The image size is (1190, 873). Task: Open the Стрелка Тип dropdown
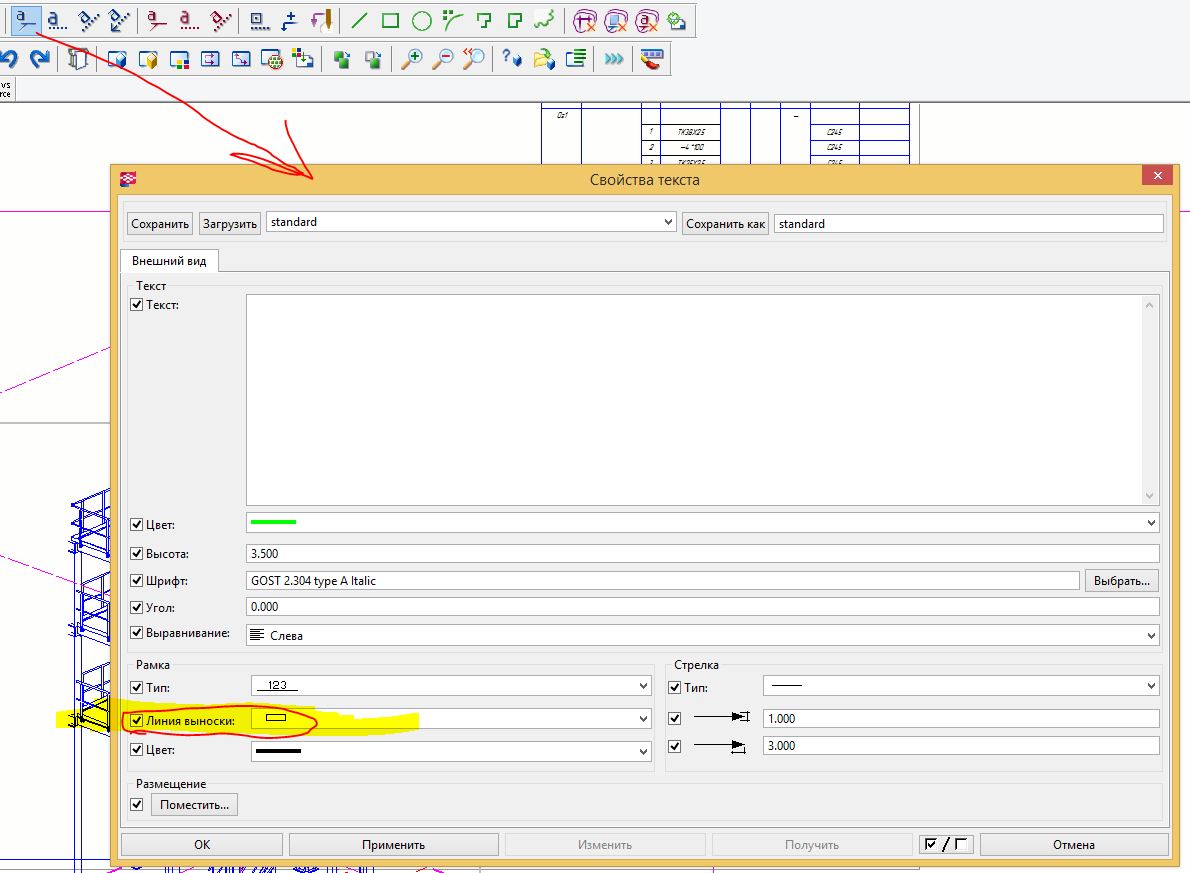click(1151, 687)
